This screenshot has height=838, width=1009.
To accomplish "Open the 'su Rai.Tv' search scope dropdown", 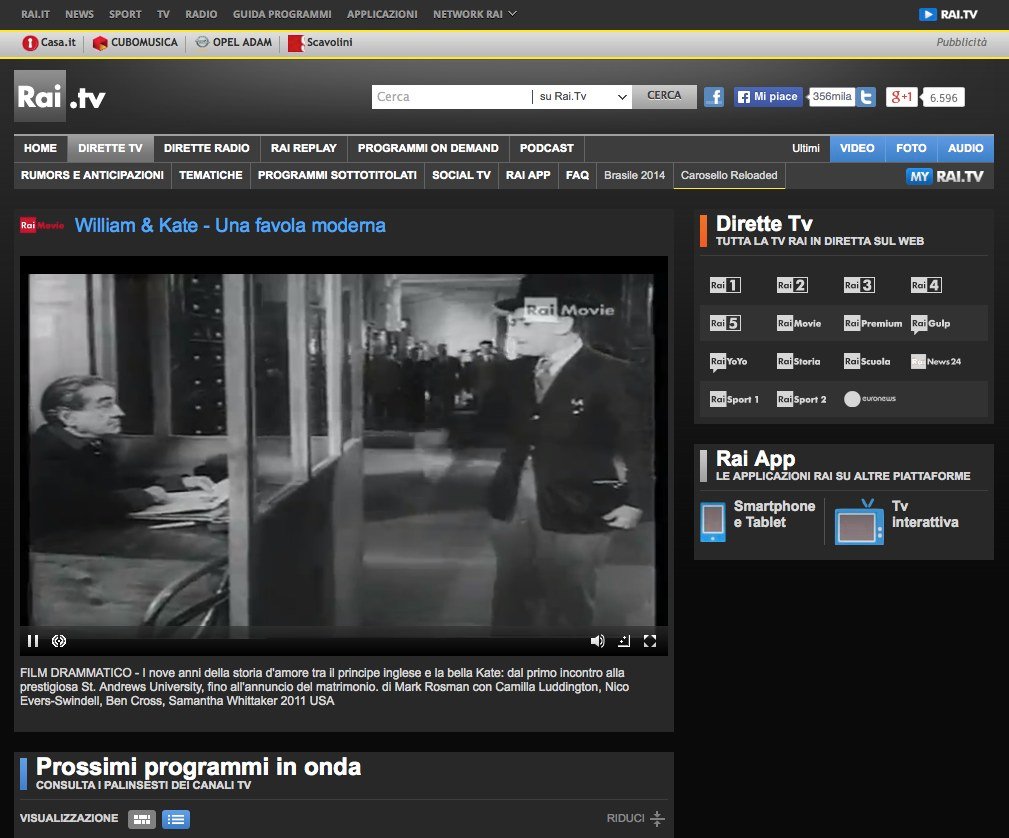I will pos(582,97).
